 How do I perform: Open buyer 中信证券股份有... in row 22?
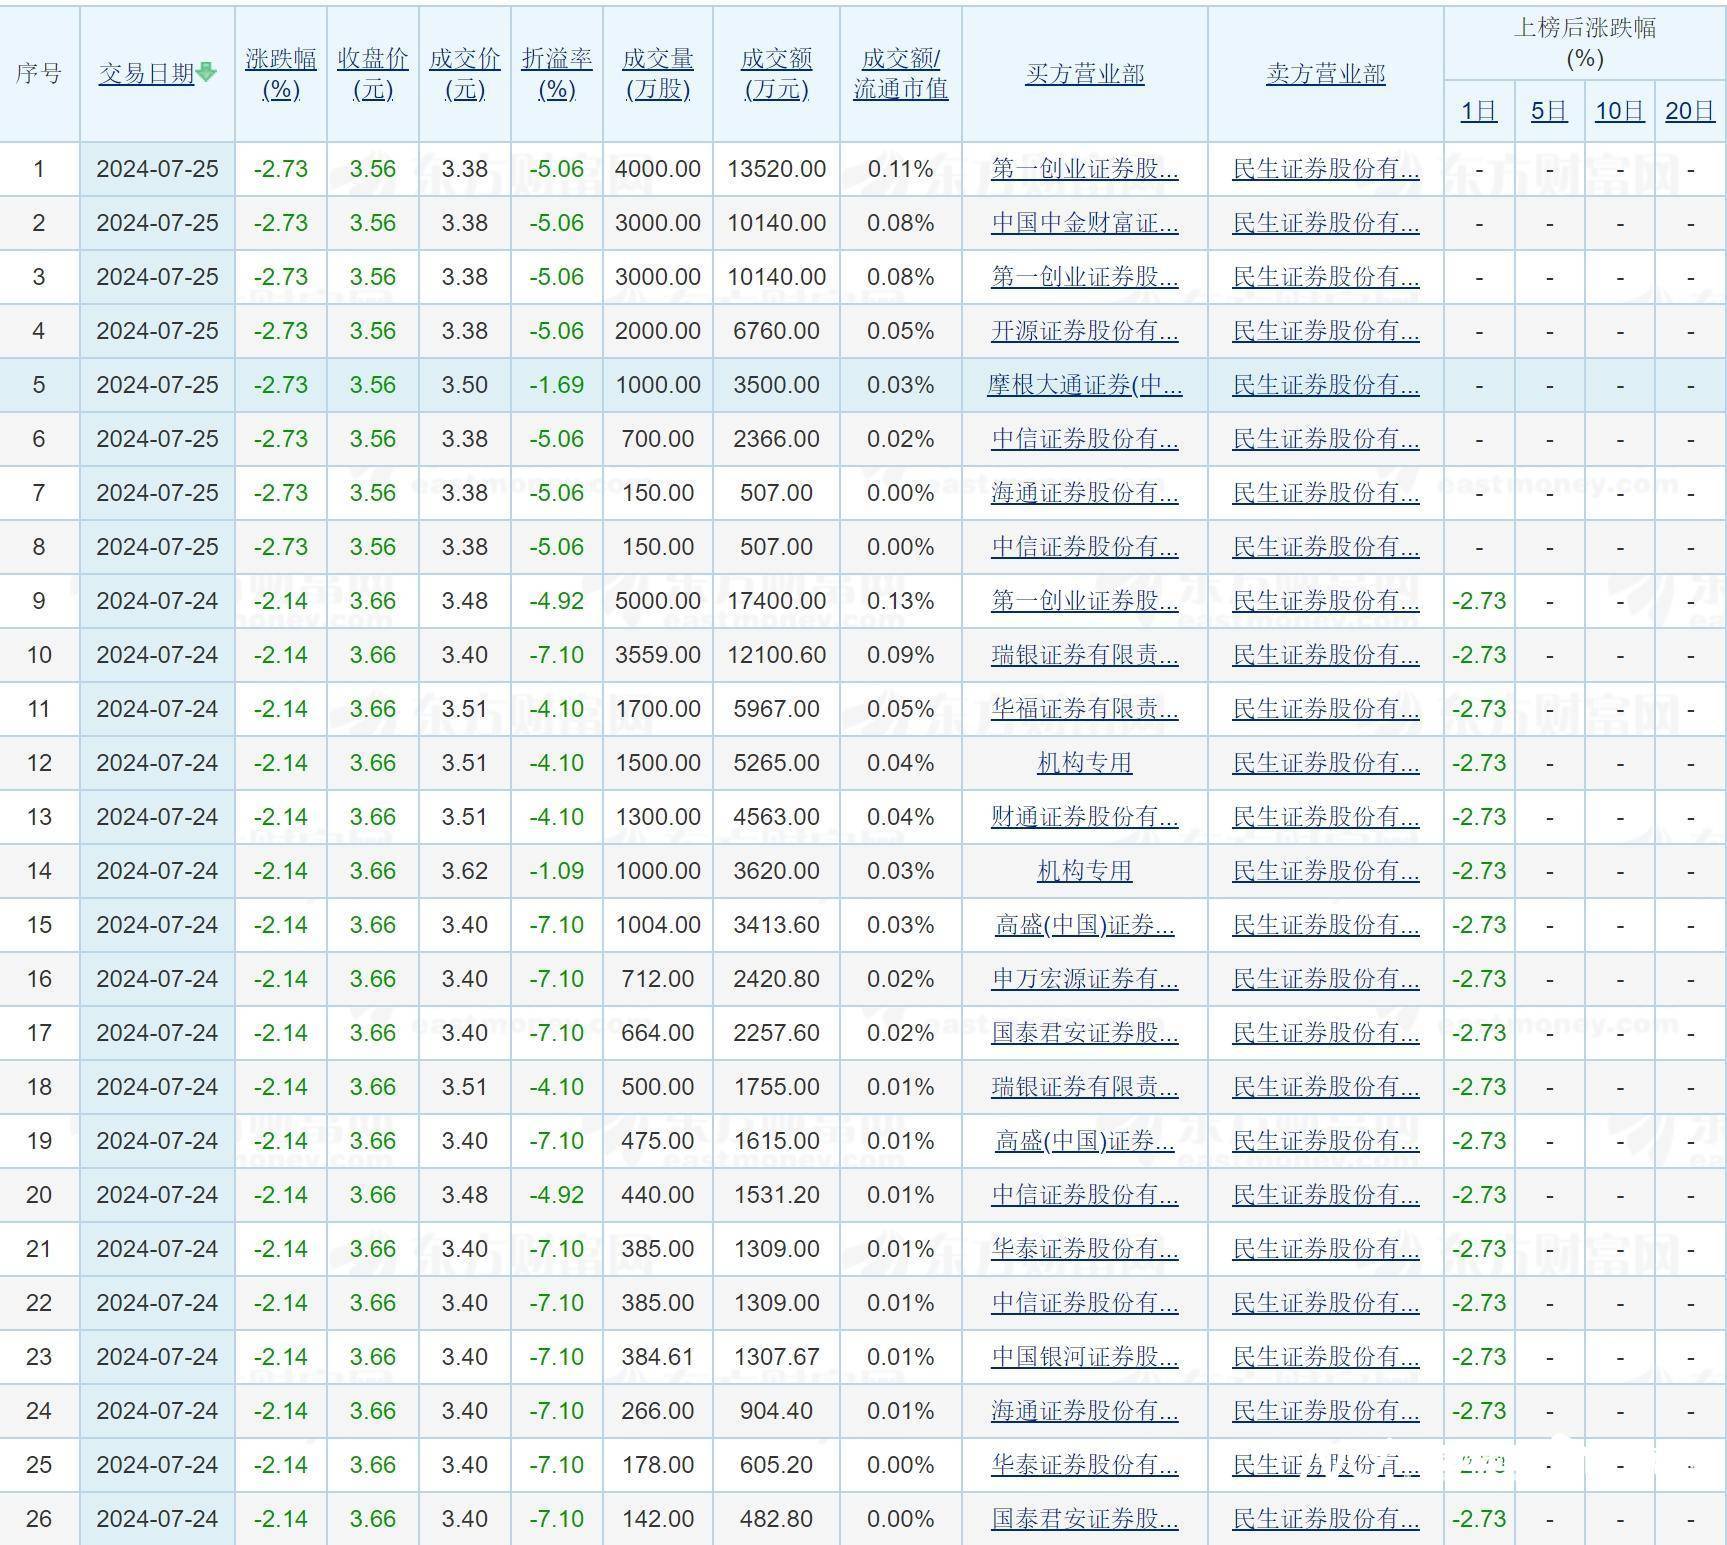(x=1085, y=1303)
